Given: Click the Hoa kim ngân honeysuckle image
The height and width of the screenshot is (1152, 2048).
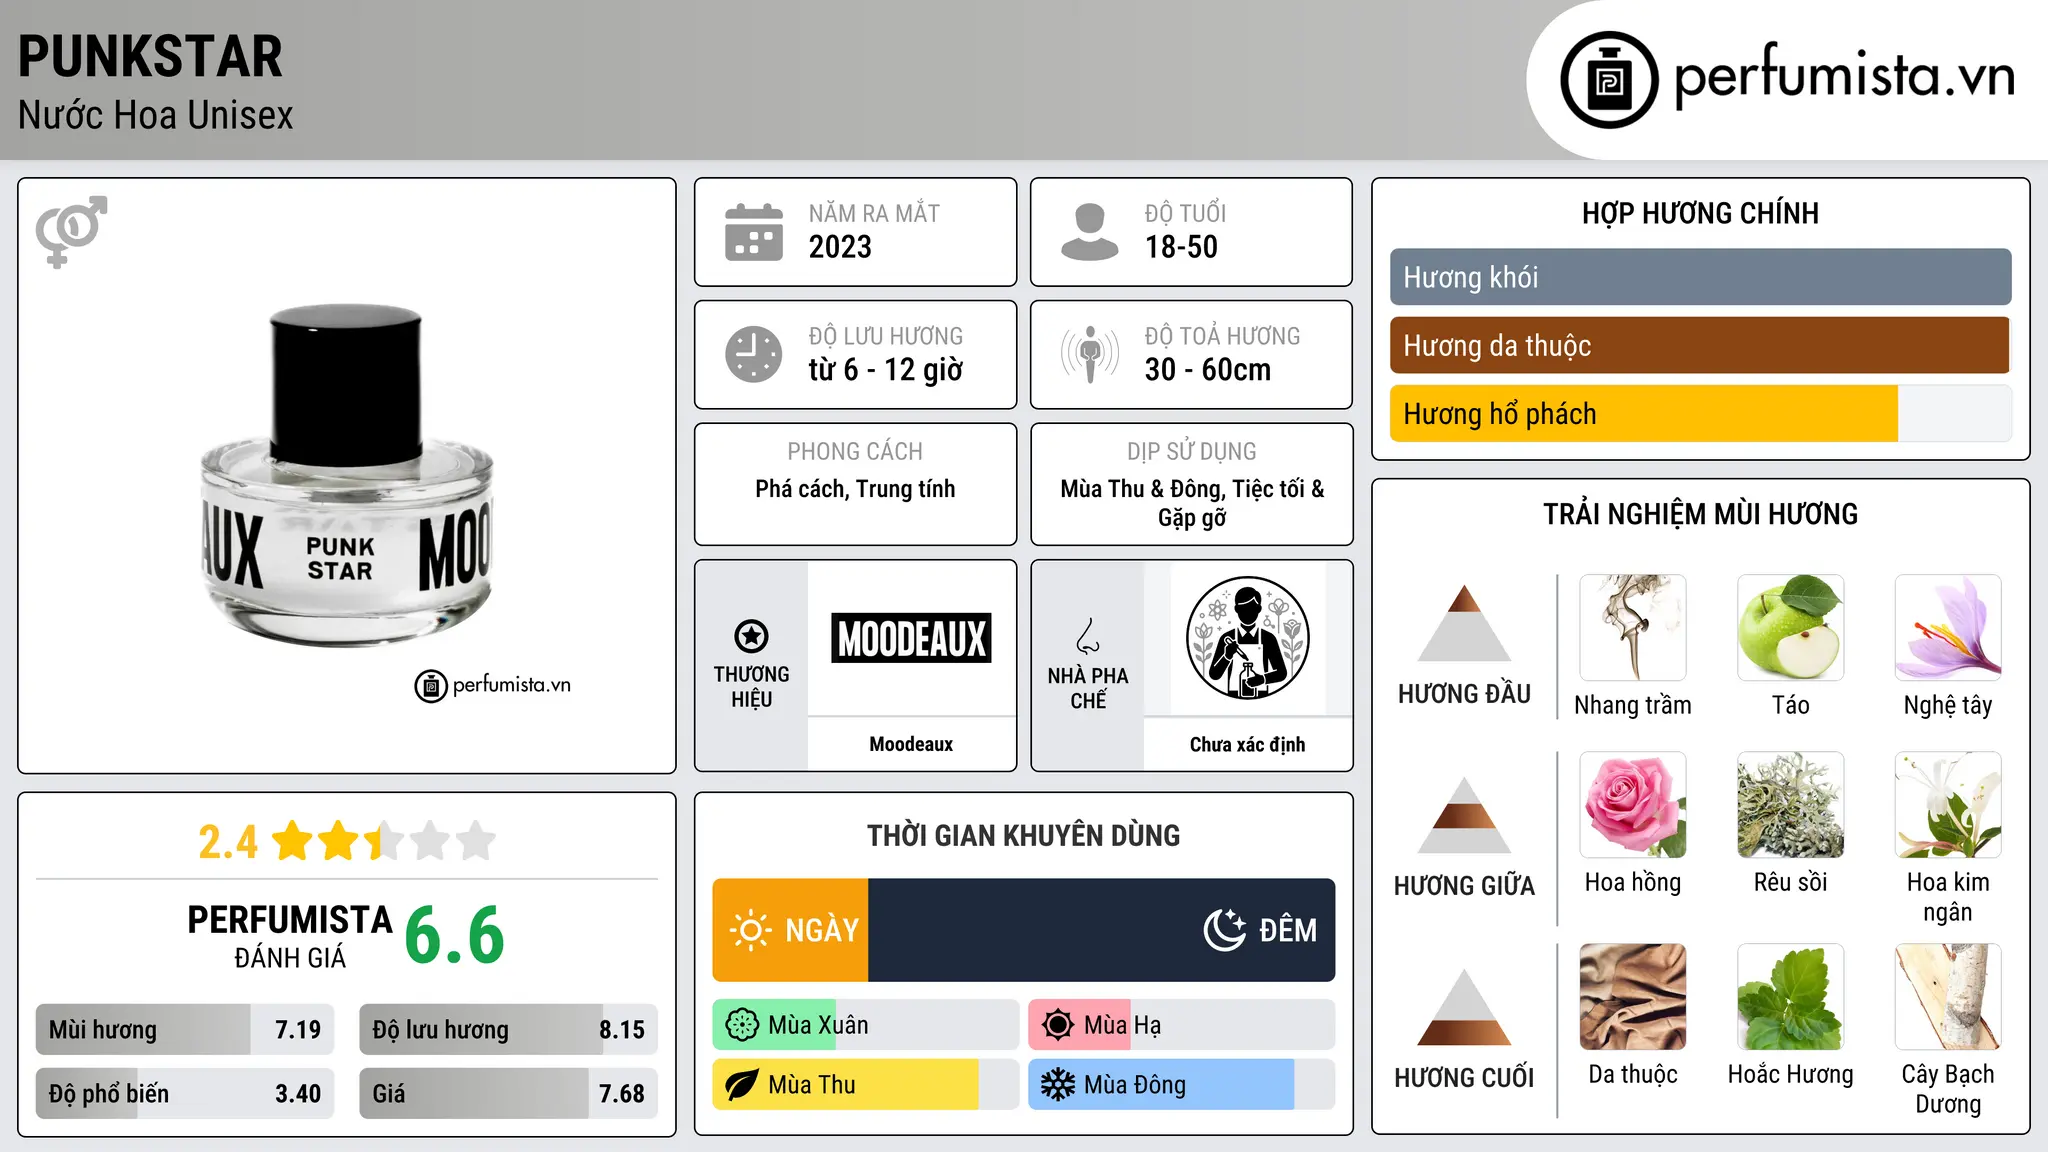Looking at the screenshot, I should click(1948, 805).
